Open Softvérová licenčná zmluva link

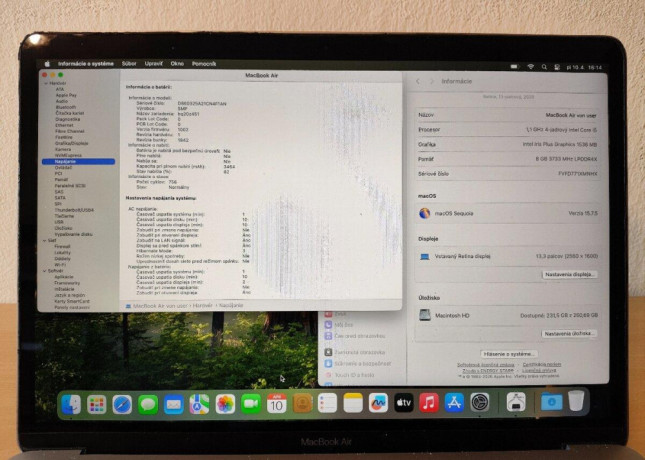coord(485,365)
